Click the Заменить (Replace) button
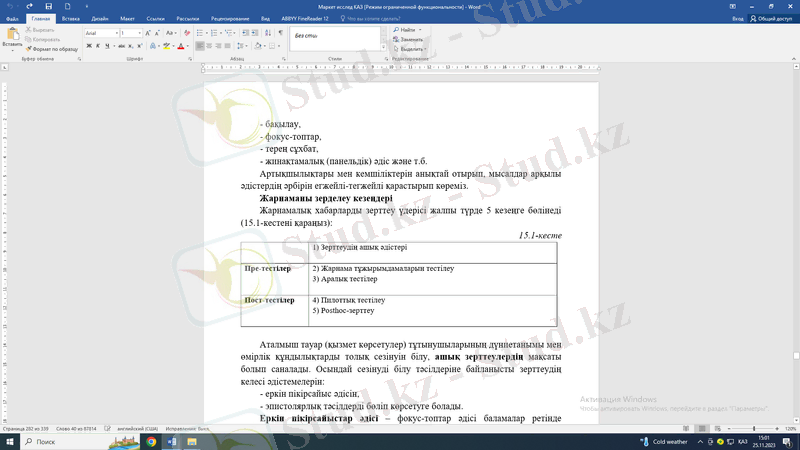The width and height of the screenshot is (800, 450). tap(408, 39)
